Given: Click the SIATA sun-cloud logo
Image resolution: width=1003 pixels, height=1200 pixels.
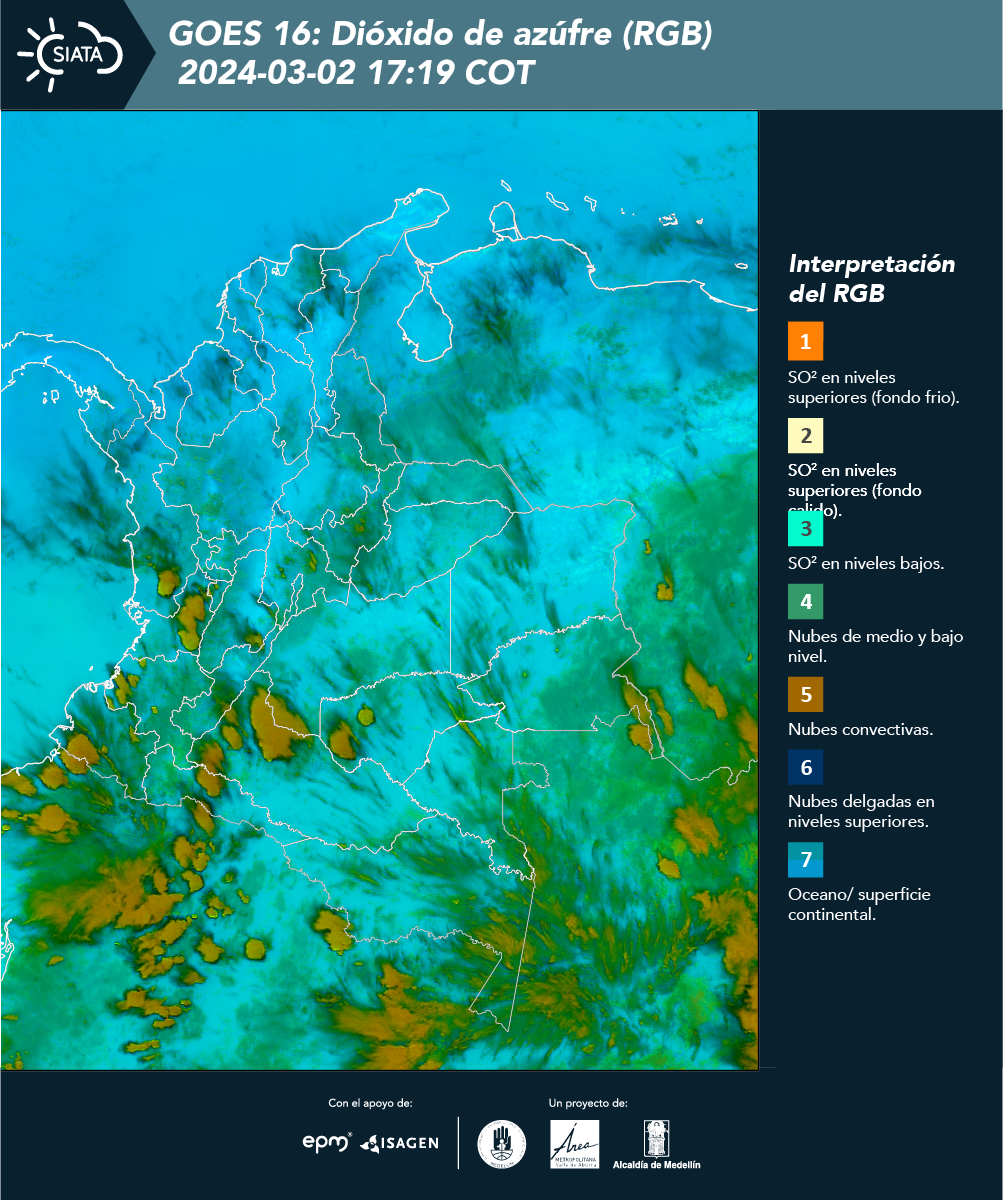Looking at the screenshot, I should click(x=70, y=53).
